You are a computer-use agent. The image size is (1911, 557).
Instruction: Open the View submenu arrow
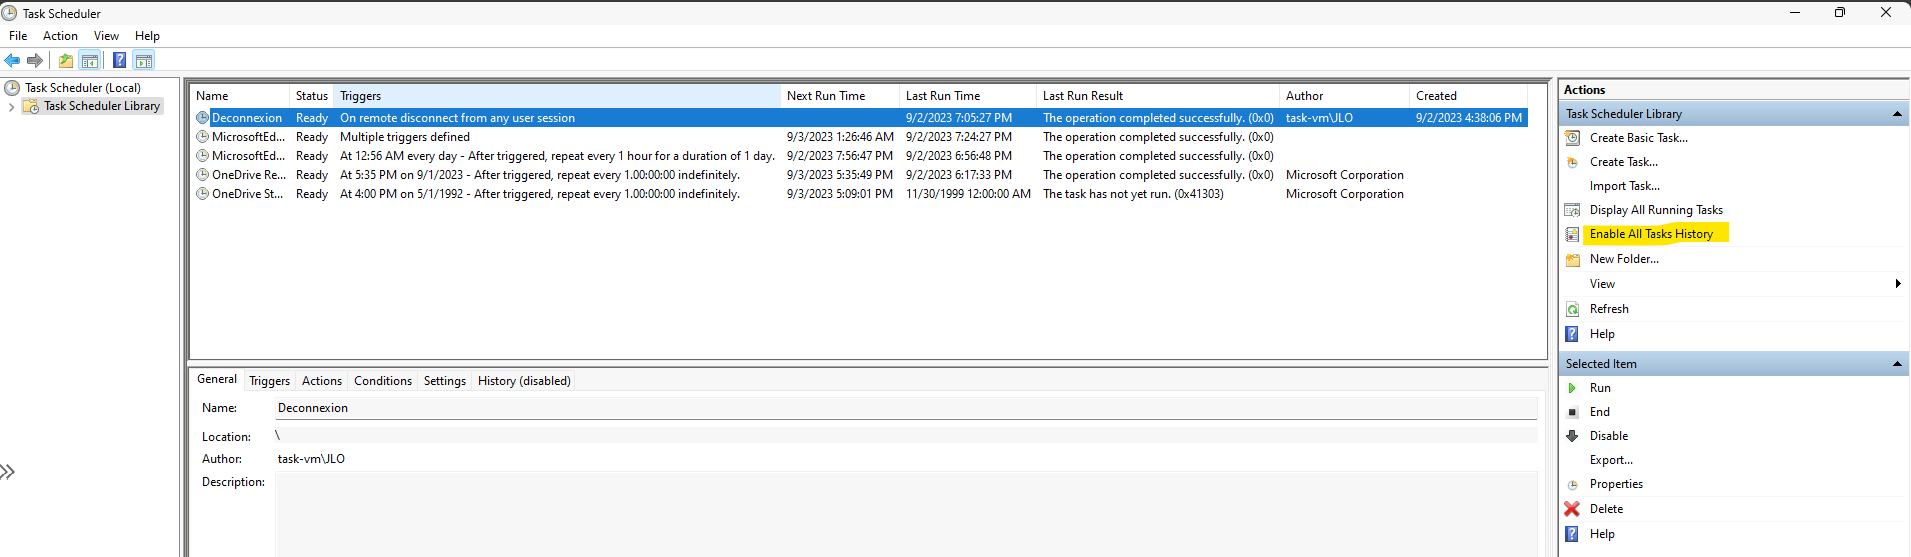[x=1898, y=284]
